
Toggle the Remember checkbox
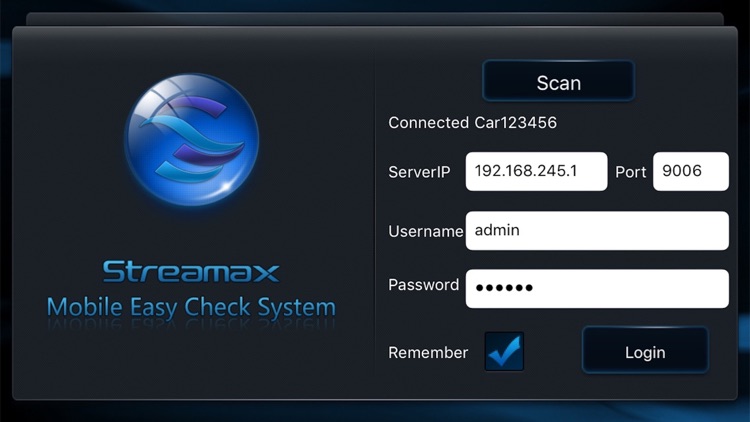[x=504, y=351]
